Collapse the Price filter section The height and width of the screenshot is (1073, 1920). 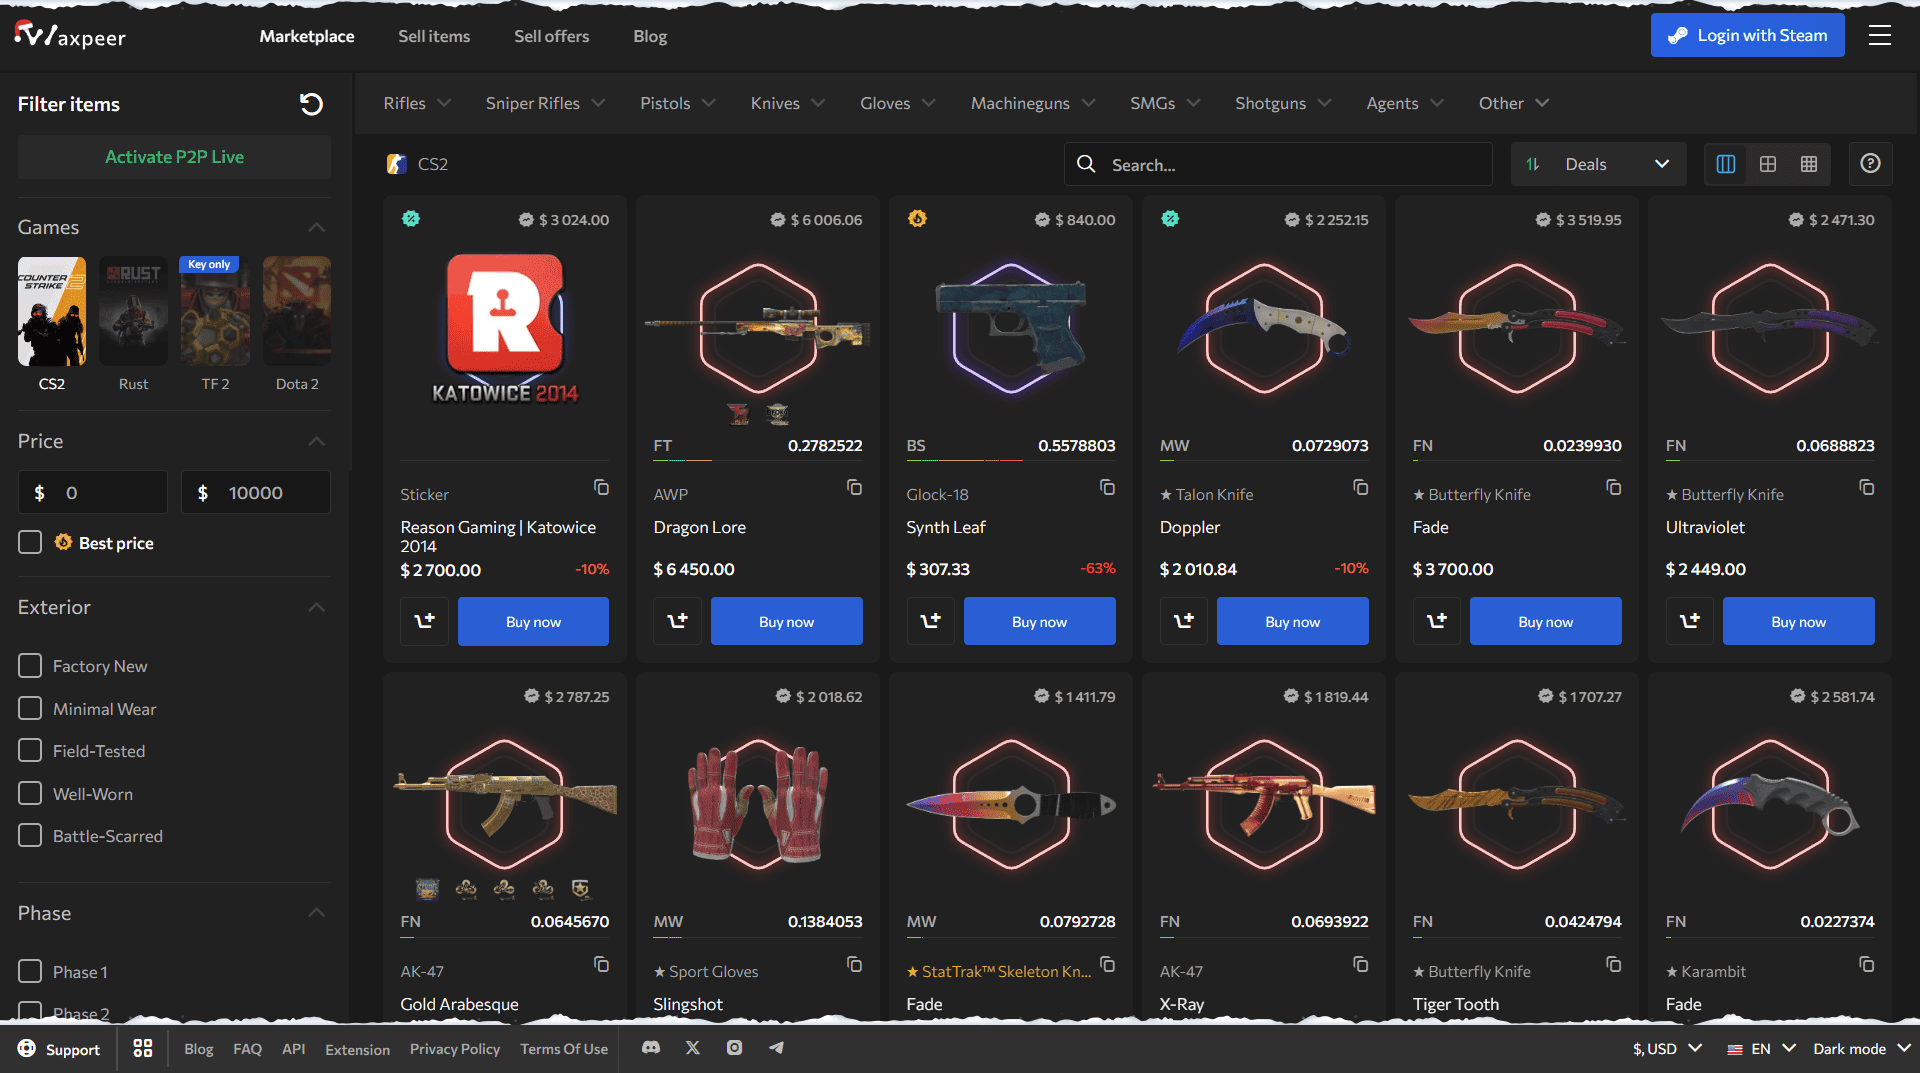[x=317, y=442]
